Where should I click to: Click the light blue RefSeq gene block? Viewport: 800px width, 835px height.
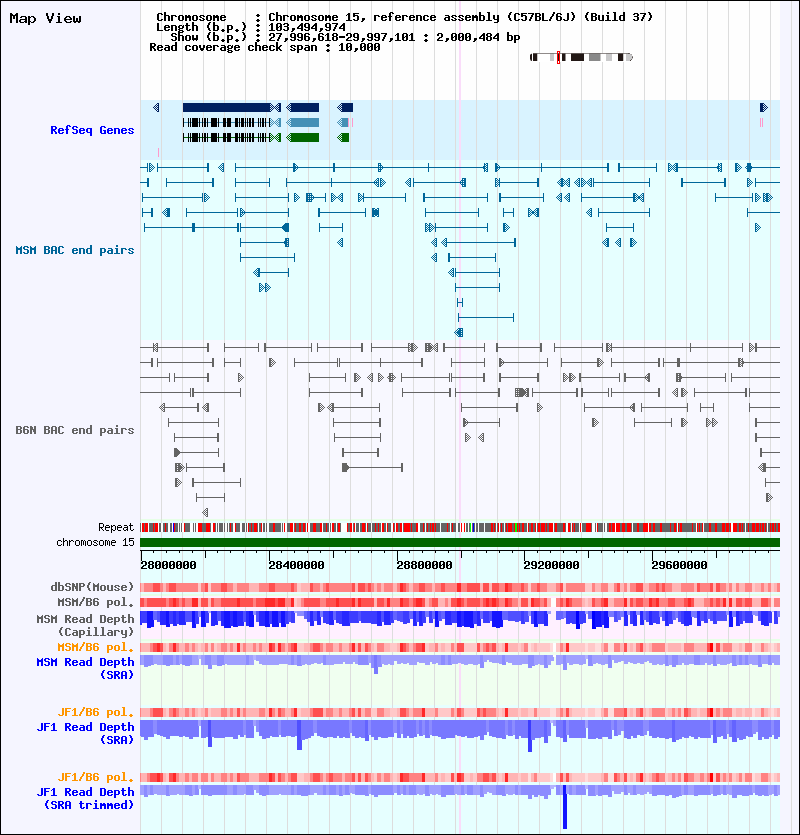tap(303, 122)
